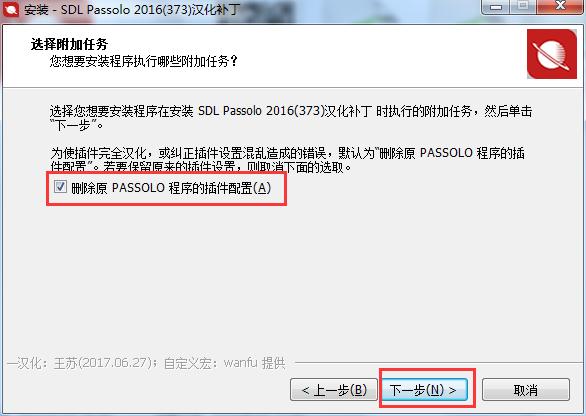Click the white header banner beside the heading
Screen dimensions: 586x416
coord(374,56)
